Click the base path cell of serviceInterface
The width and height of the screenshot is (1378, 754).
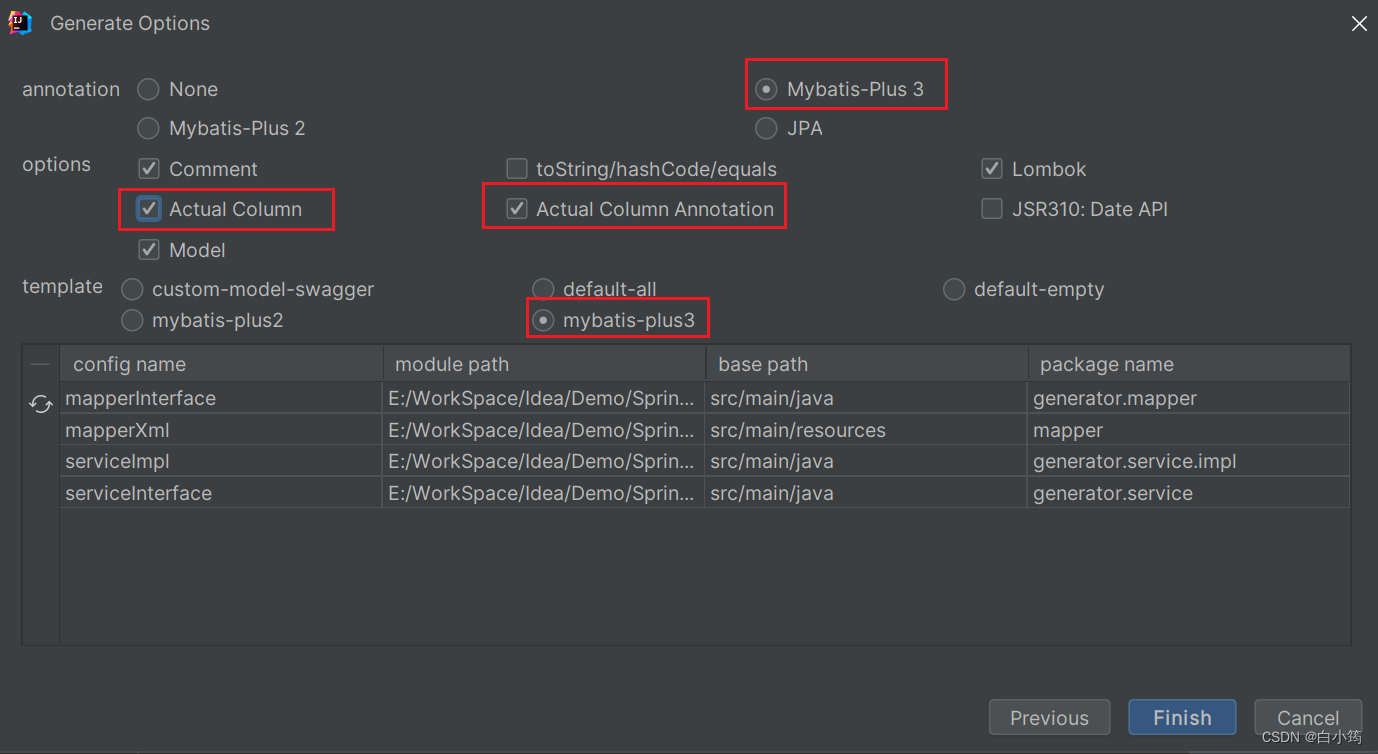coord(866,493)
